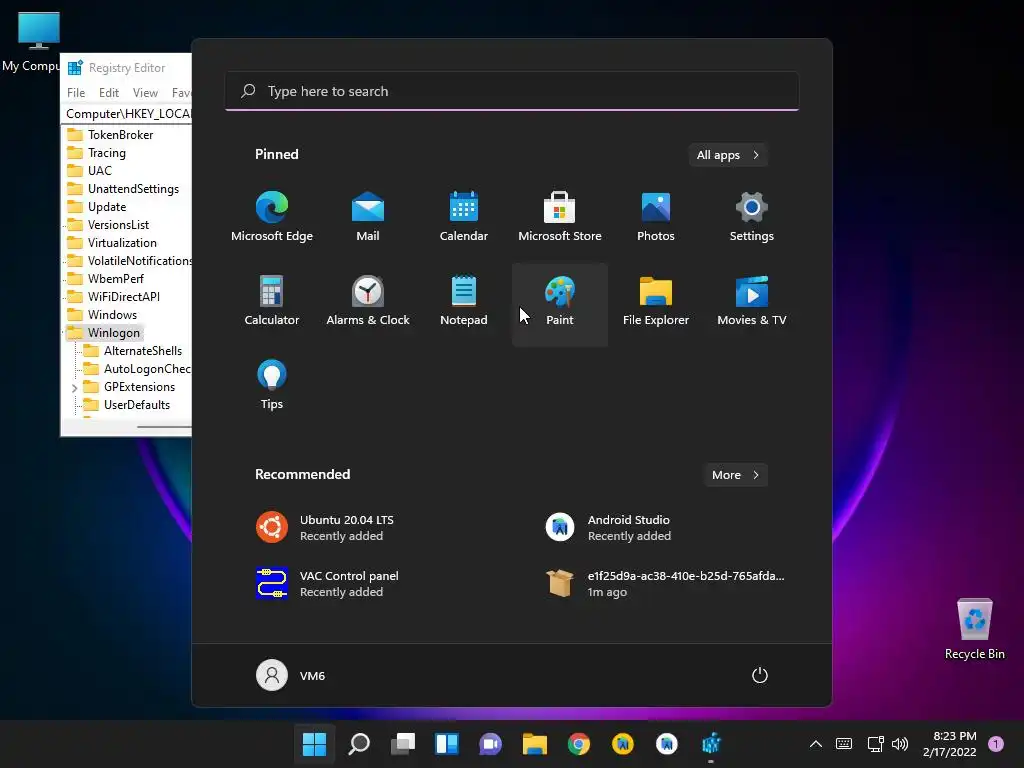Show All apps list
Screen dimensions: 1024x768
[728, 155]
